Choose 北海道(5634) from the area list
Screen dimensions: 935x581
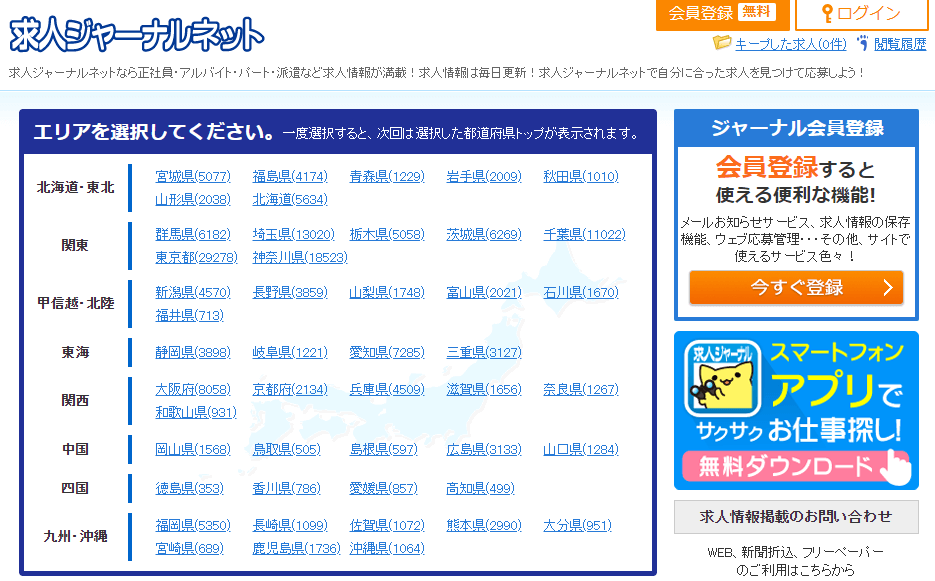click(290, 199)
